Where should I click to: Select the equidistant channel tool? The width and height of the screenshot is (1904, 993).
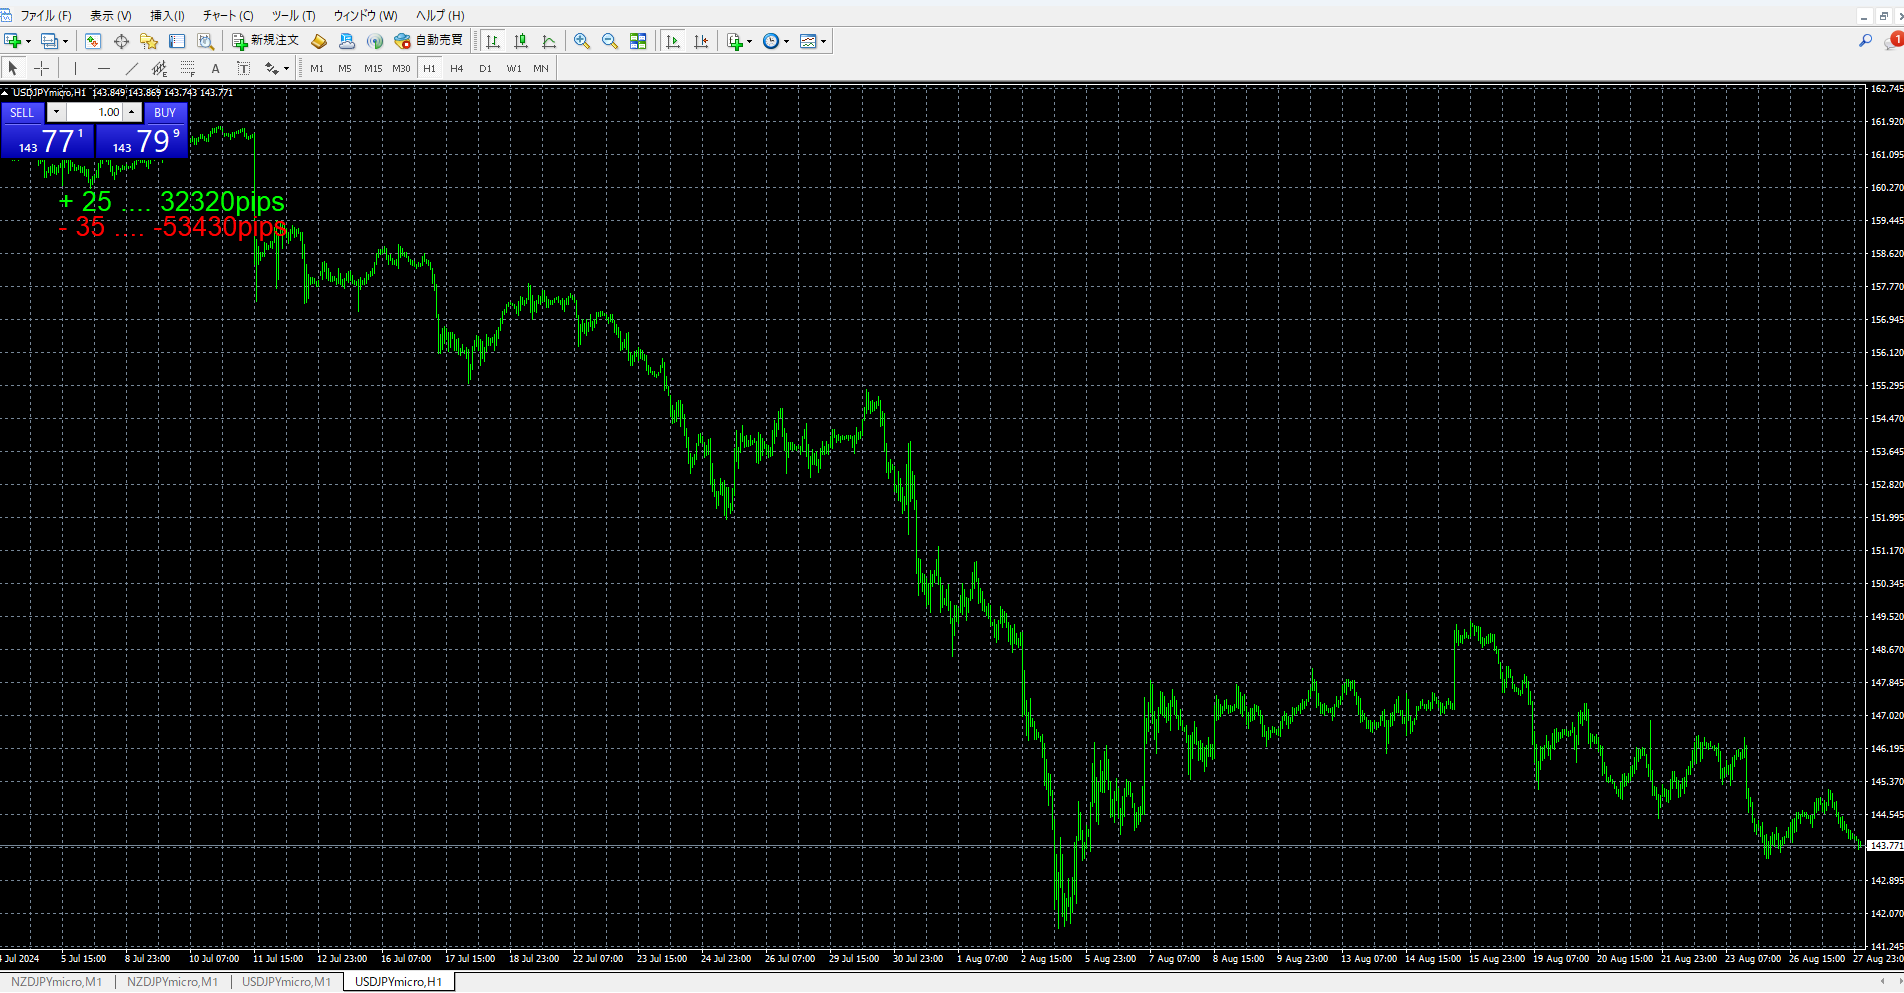[x=159, y=68]
